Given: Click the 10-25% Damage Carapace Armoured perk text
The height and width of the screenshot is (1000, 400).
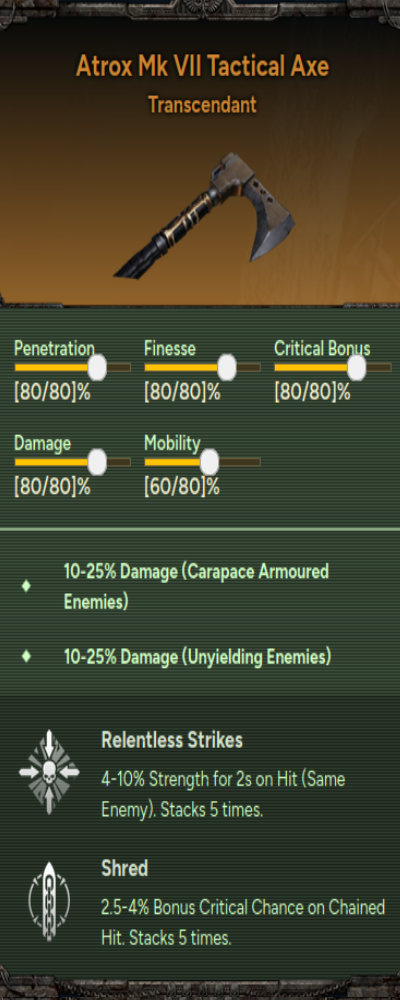Looking at the screenshot, I should (x=196, y=586).
